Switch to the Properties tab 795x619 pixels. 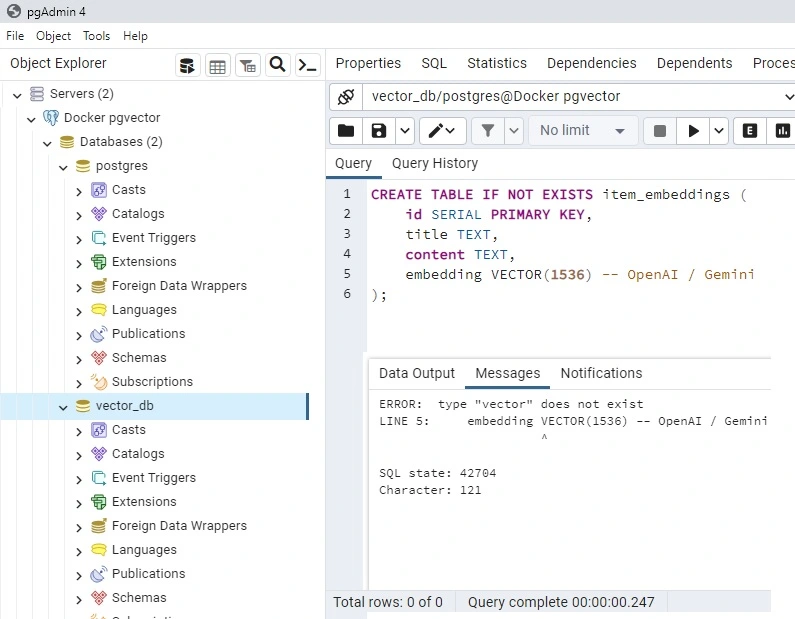click(x=368, y=63)
